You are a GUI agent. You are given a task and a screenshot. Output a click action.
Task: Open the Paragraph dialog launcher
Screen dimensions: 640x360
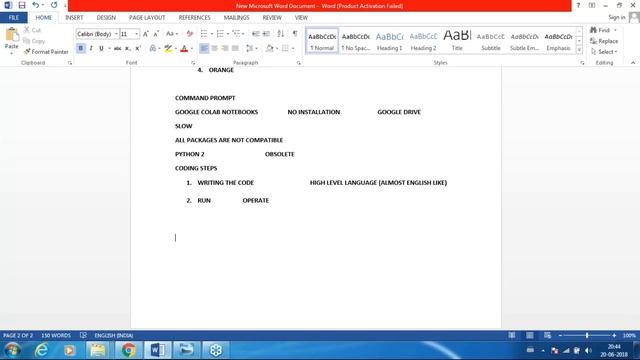[299, 63]
